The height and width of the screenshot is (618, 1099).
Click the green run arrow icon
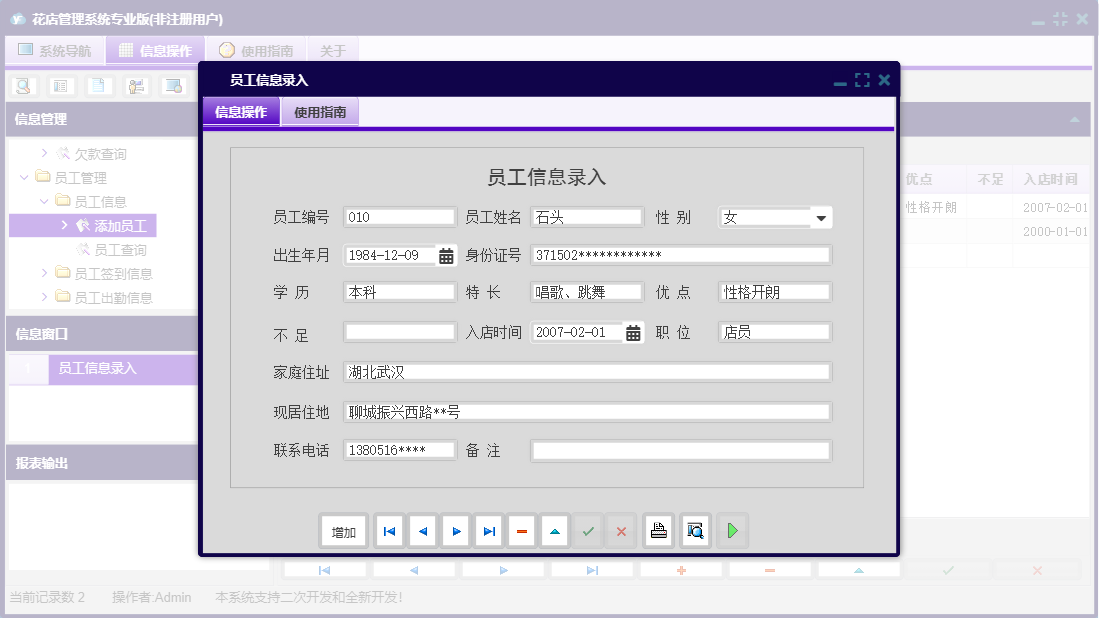coord(731,531)
